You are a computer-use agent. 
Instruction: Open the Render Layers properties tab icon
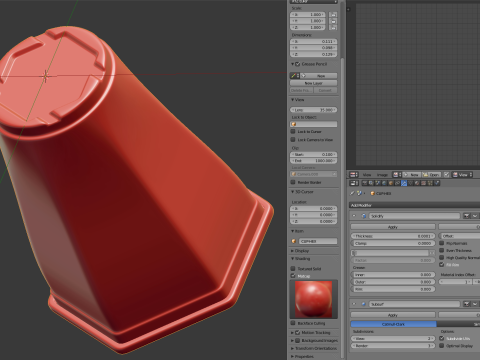(x=371, y=183)
